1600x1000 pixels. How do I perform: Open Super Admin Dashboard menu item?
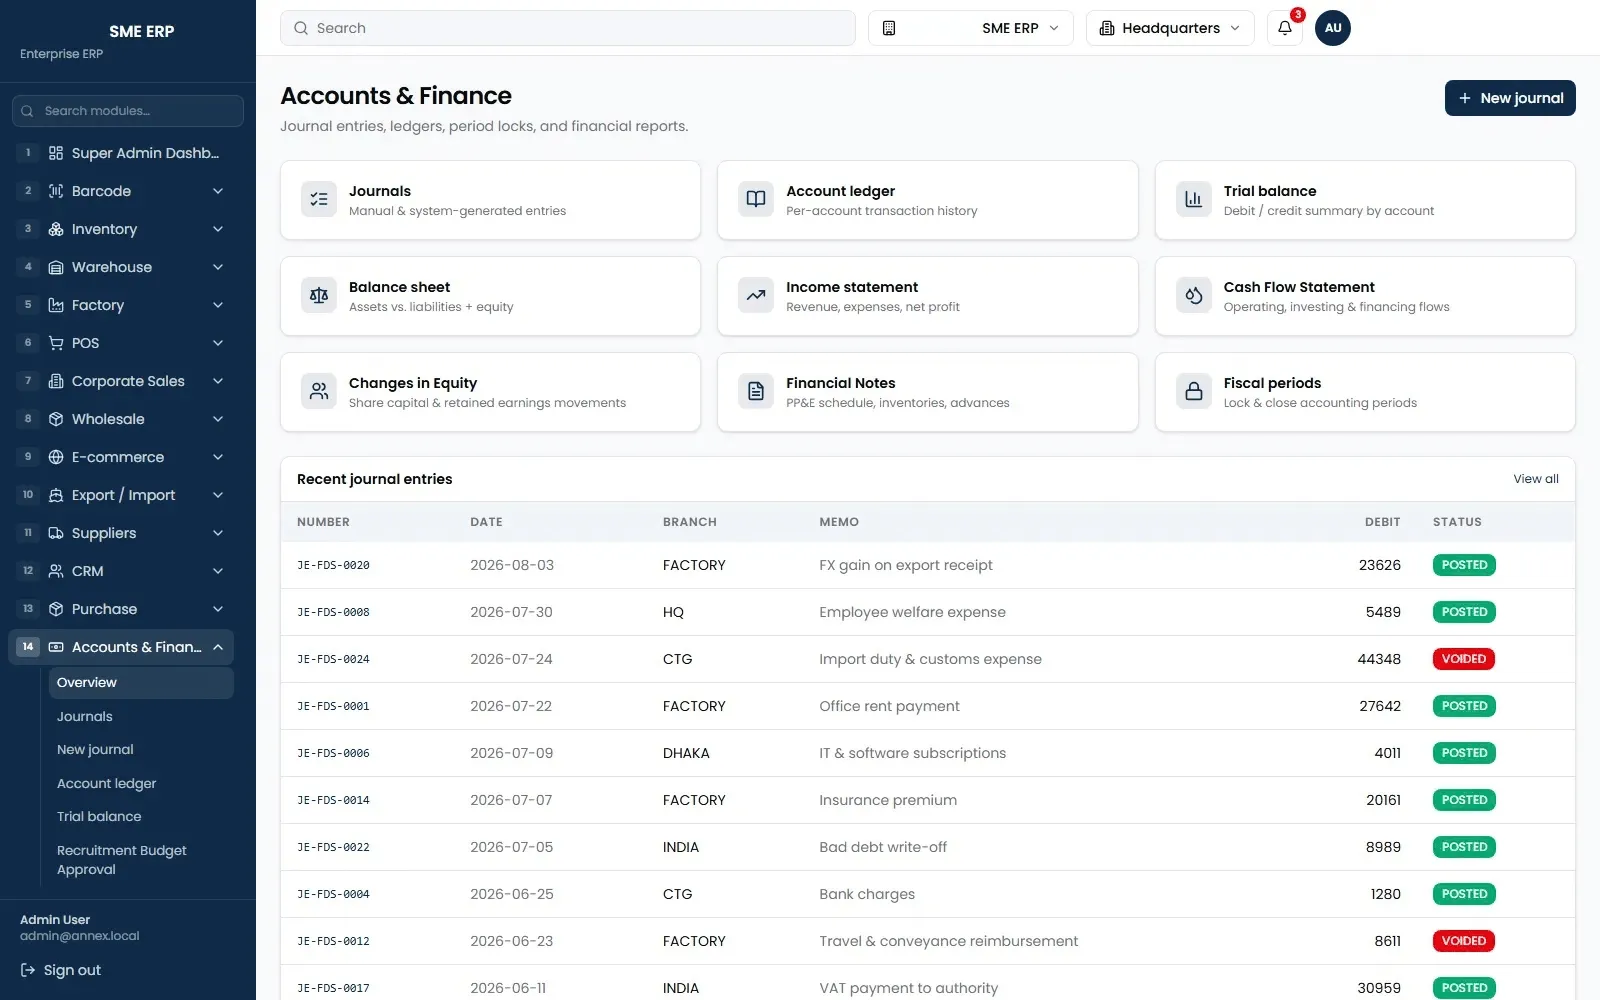[x=122, y=153]
